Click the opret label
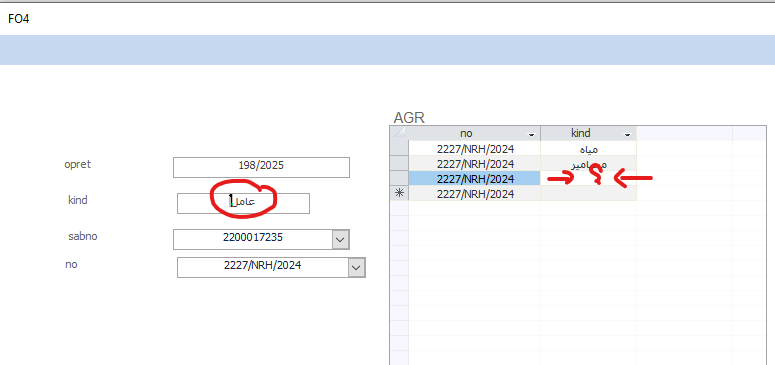 coord(78,164)
